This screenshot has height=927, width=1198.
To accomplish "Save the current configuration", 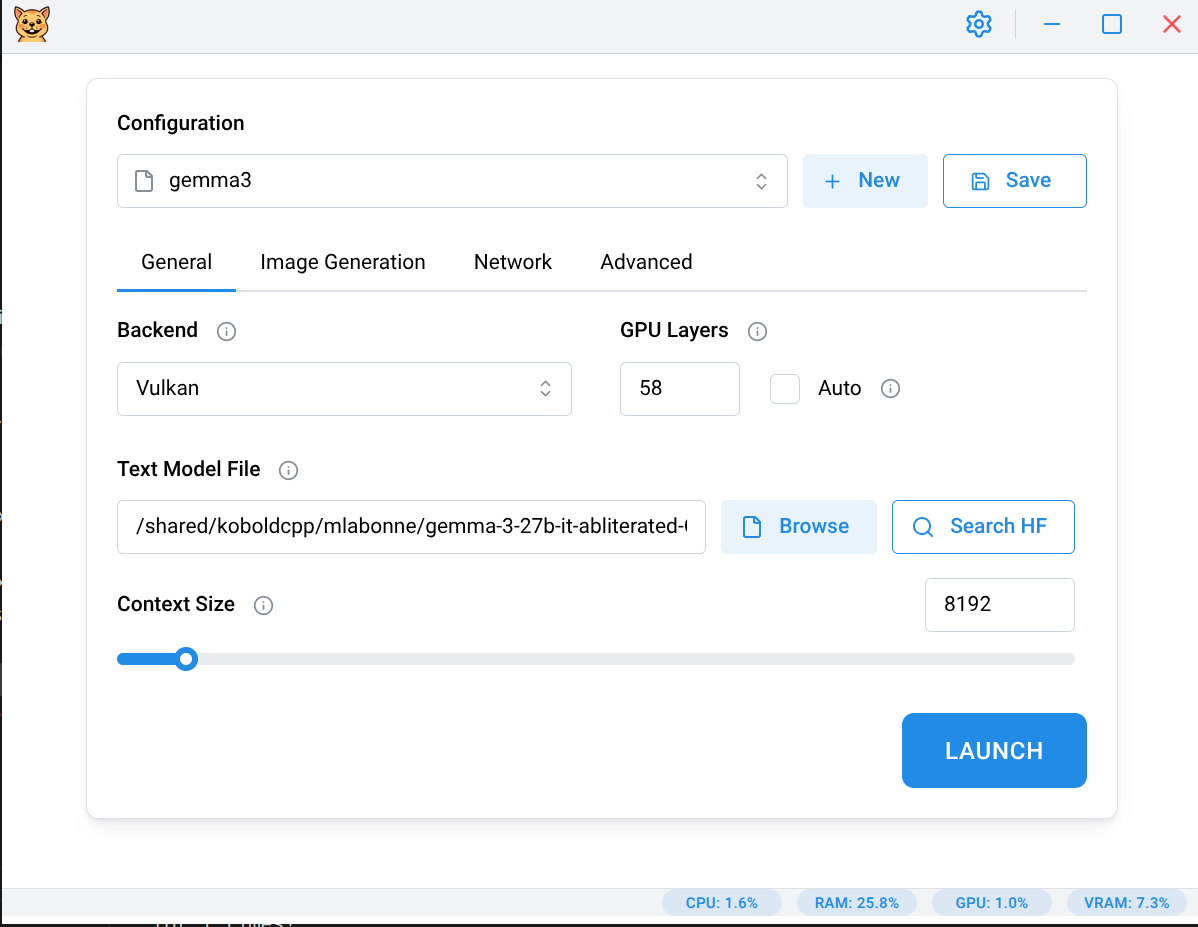I will point(1014,181).
